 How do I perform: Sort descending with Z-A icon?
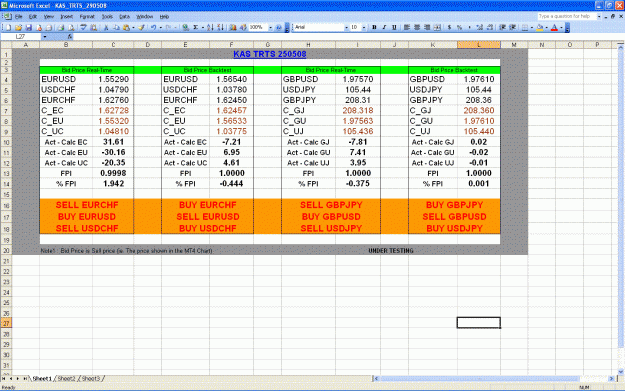[220, 28]
